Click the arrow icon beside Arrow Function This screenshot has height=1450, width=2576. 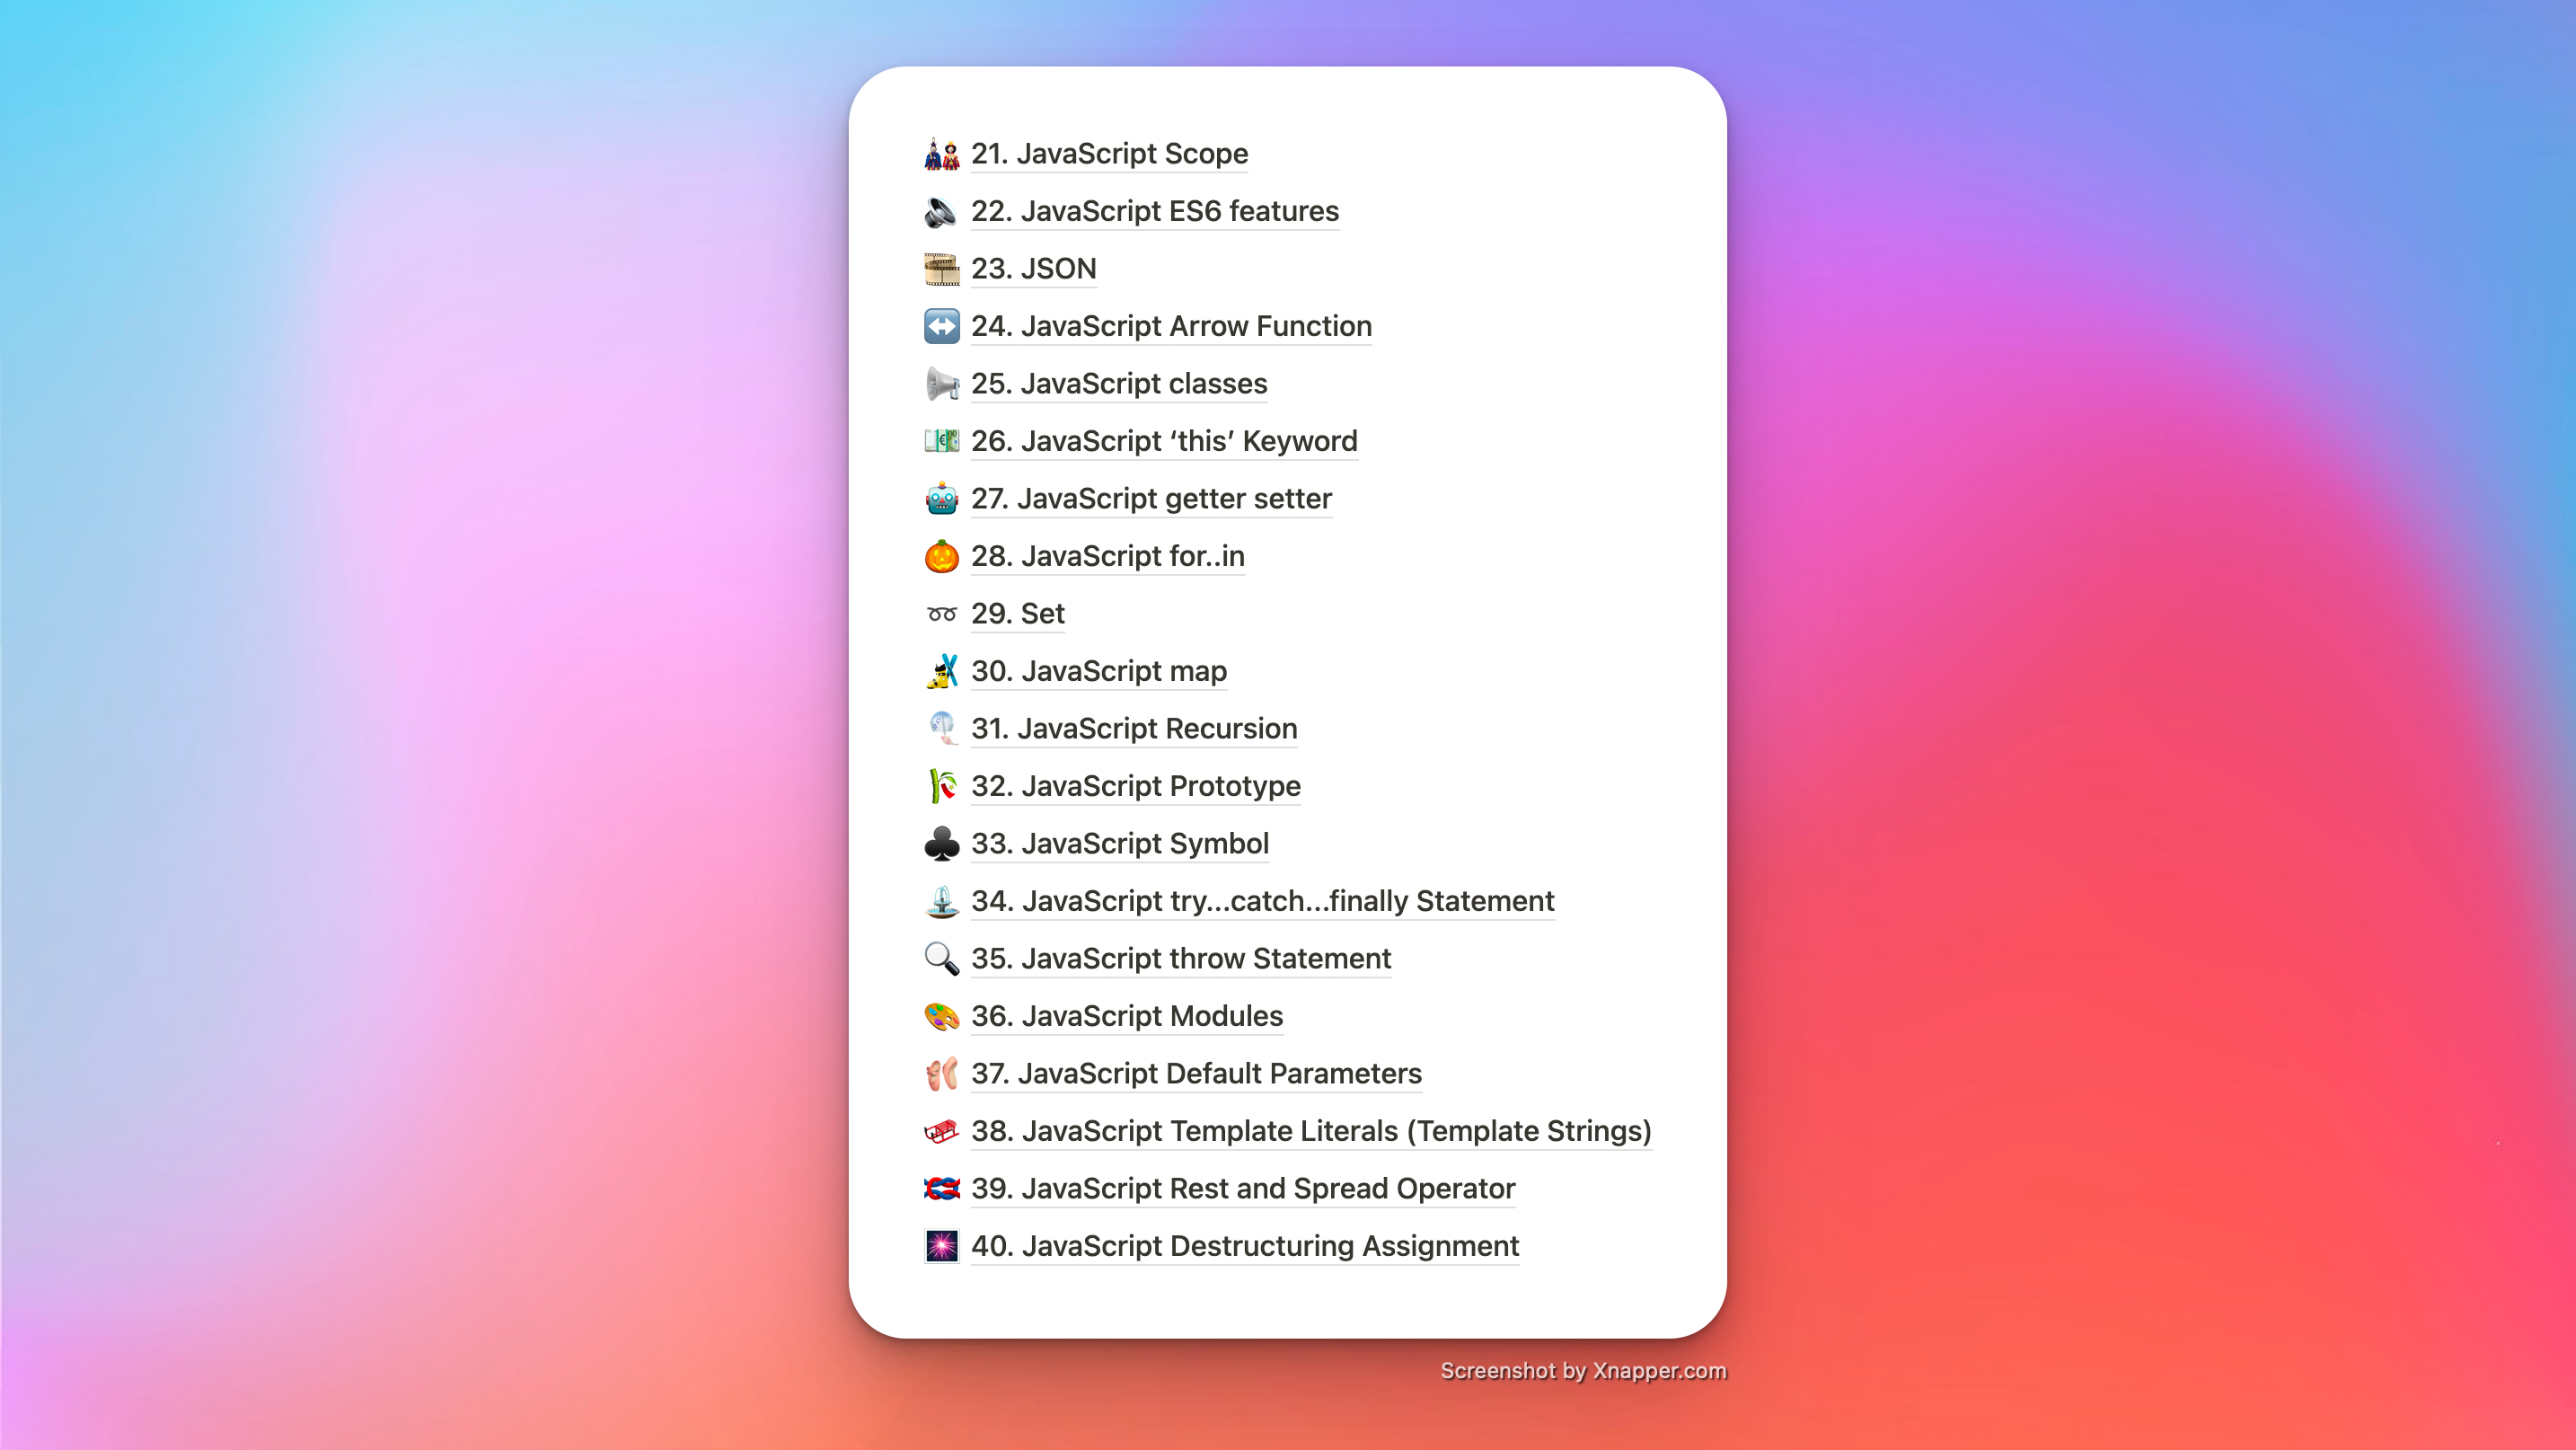point(941,326)
